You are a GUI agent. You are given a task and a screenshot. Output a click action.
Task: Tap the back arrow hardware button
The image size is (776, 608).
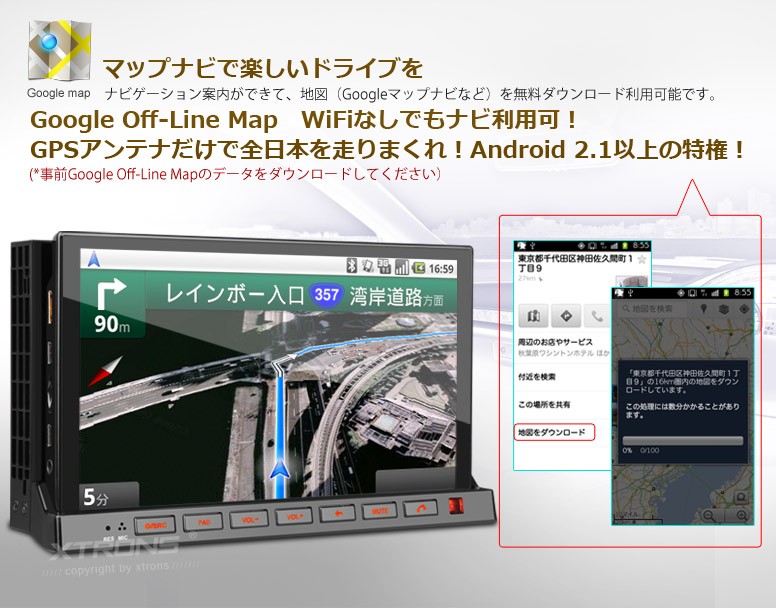338,513
